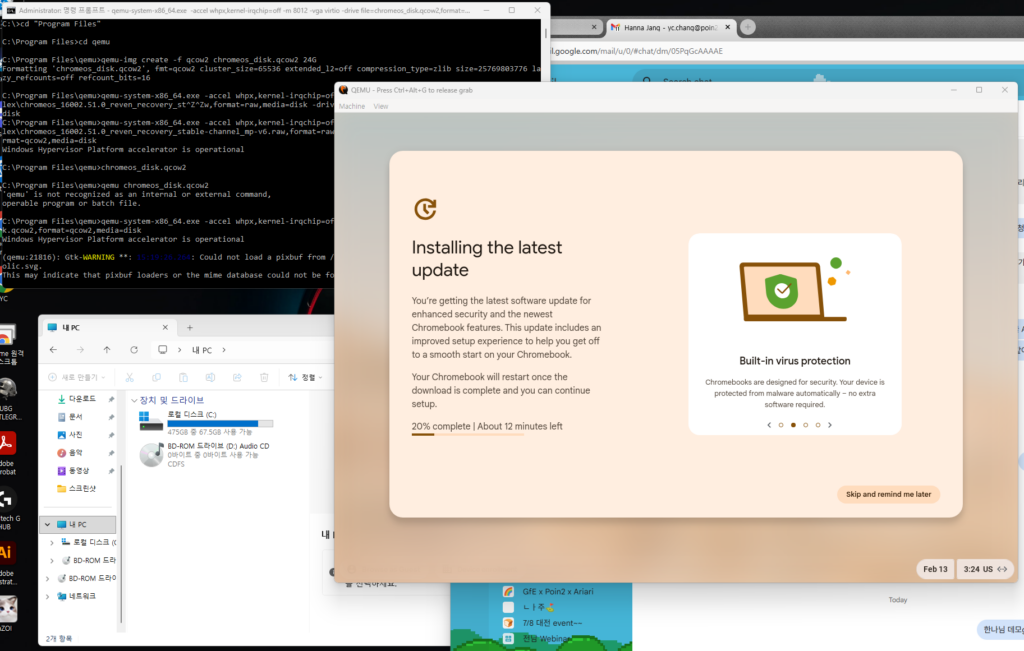The height and width of the screenshot is (651, 1024).
Task: Click next arrow in the feature carousel
Action: 830,425
